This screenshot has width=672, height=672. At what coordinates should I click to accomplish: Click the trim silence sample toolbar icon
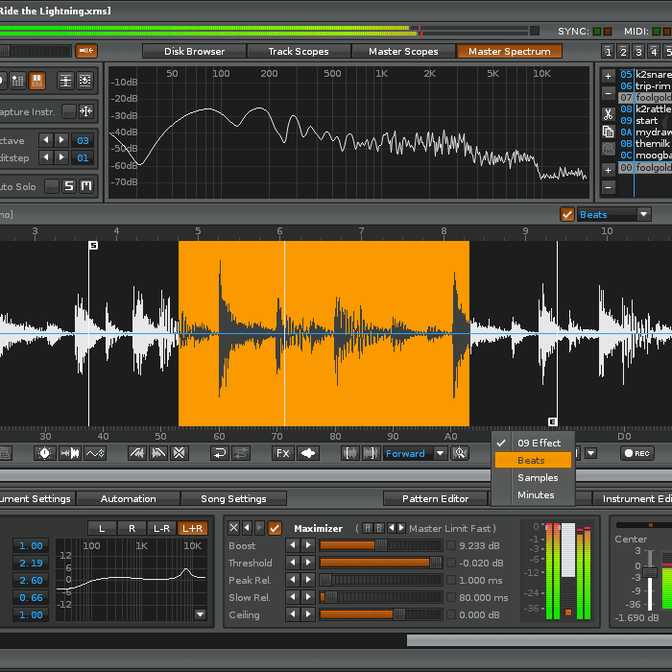(x=70, y=453)
